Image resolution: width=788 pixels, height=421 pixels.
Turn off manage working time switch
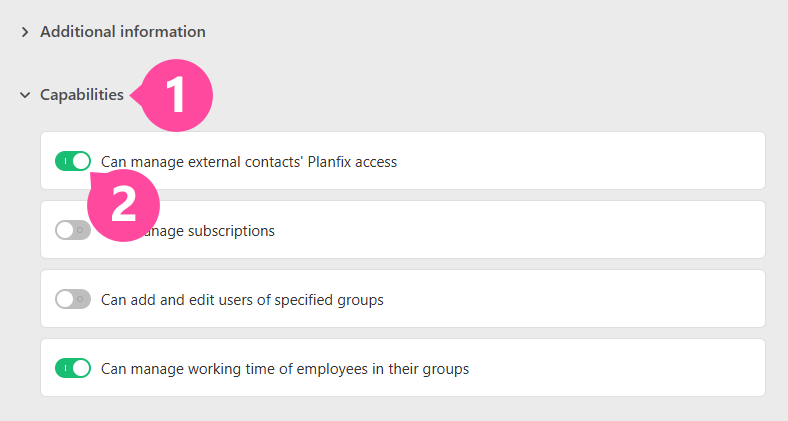73,368
